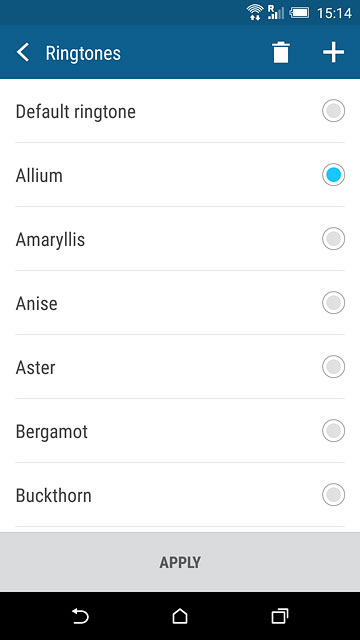Viewport: 360px width, 640px height.
Task: Choose the Bergamot ringtone label
Action: pyautogui.click(x=52, y=432)
